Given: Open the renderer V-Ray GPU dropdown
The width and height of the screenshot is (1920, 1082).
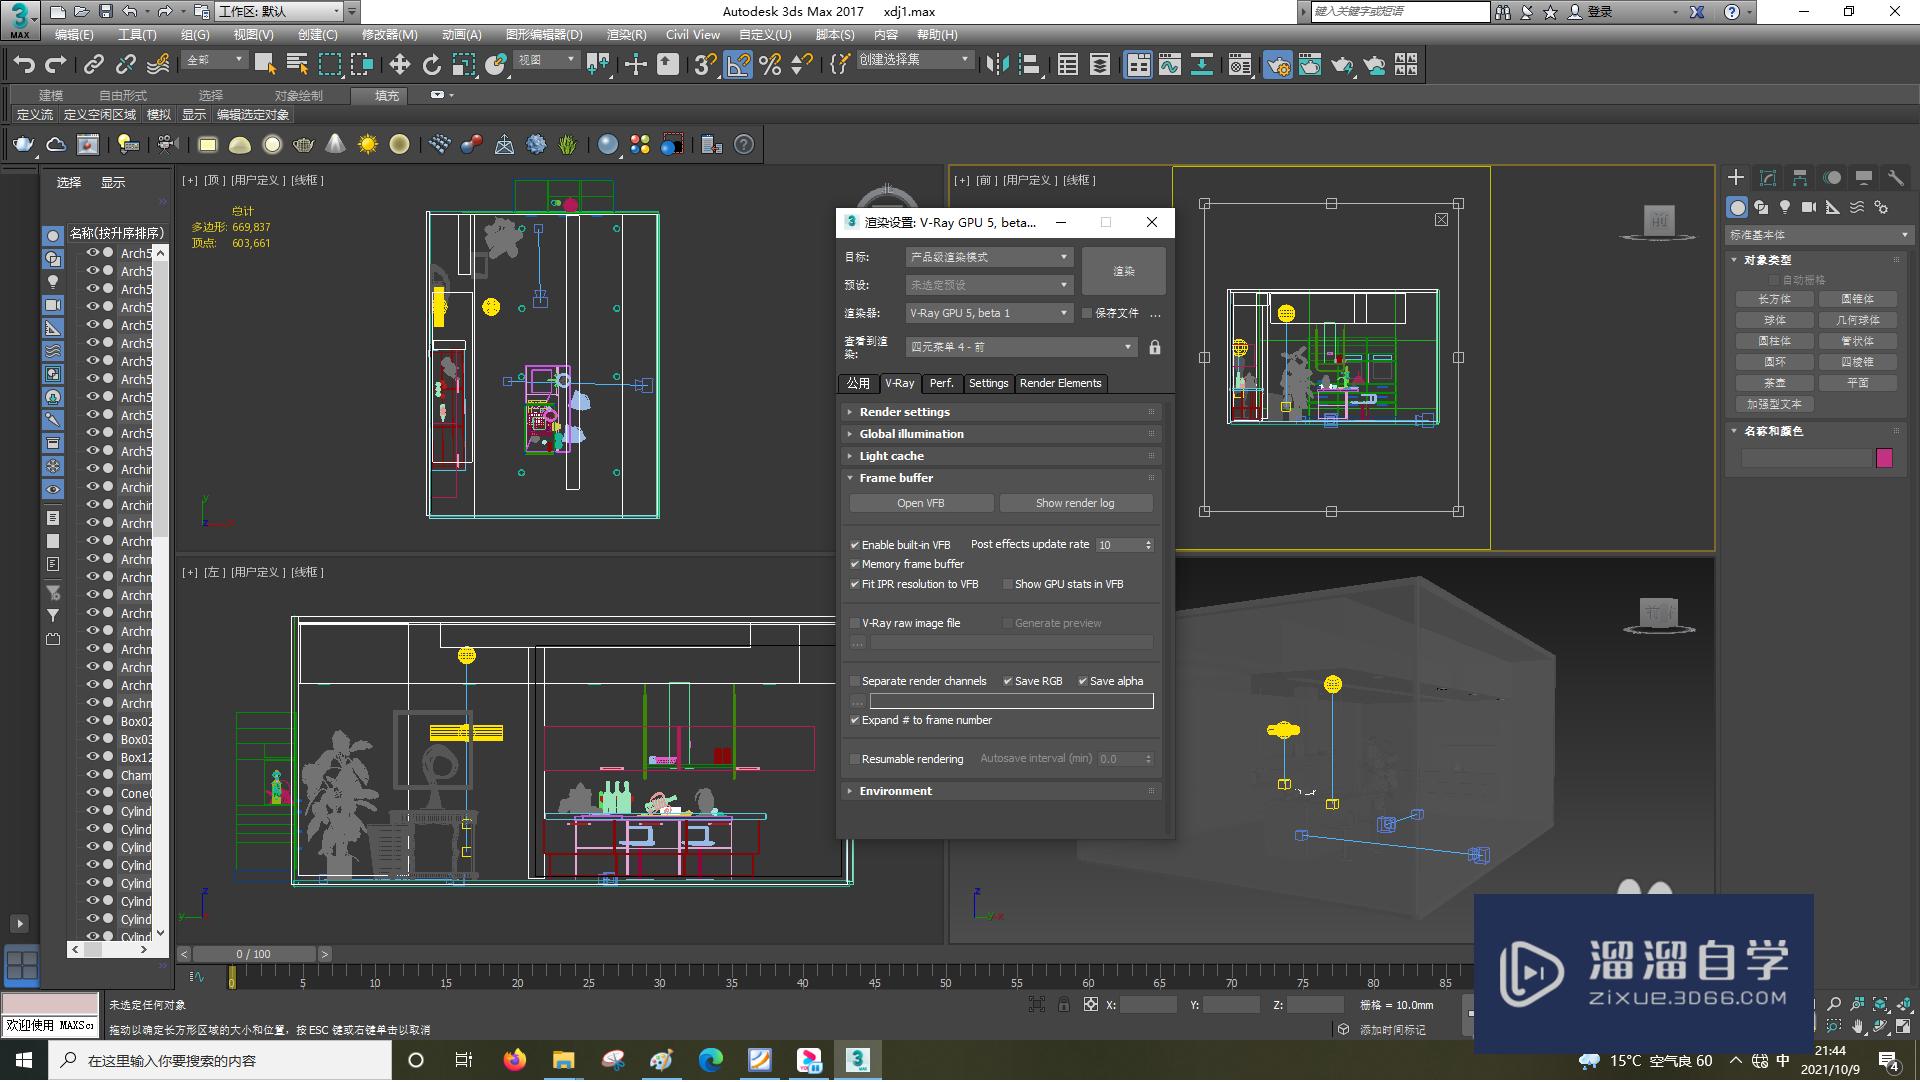Looking at the screenshot, I should point(989,313).
